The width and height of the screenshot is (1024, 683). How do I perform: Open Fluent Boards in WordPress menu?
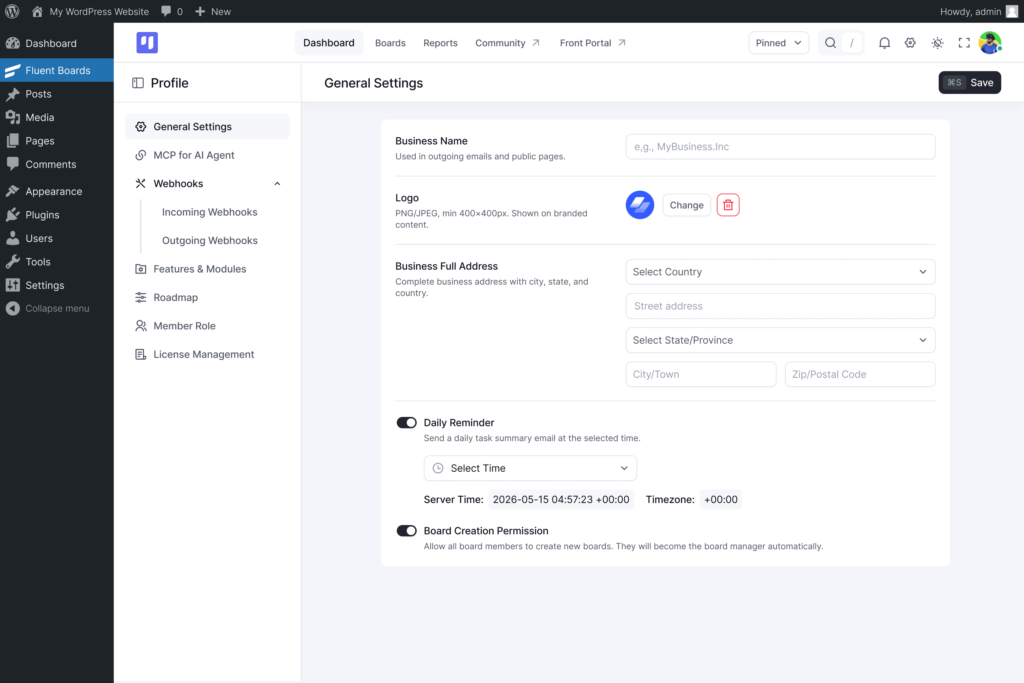coord(57,71)
